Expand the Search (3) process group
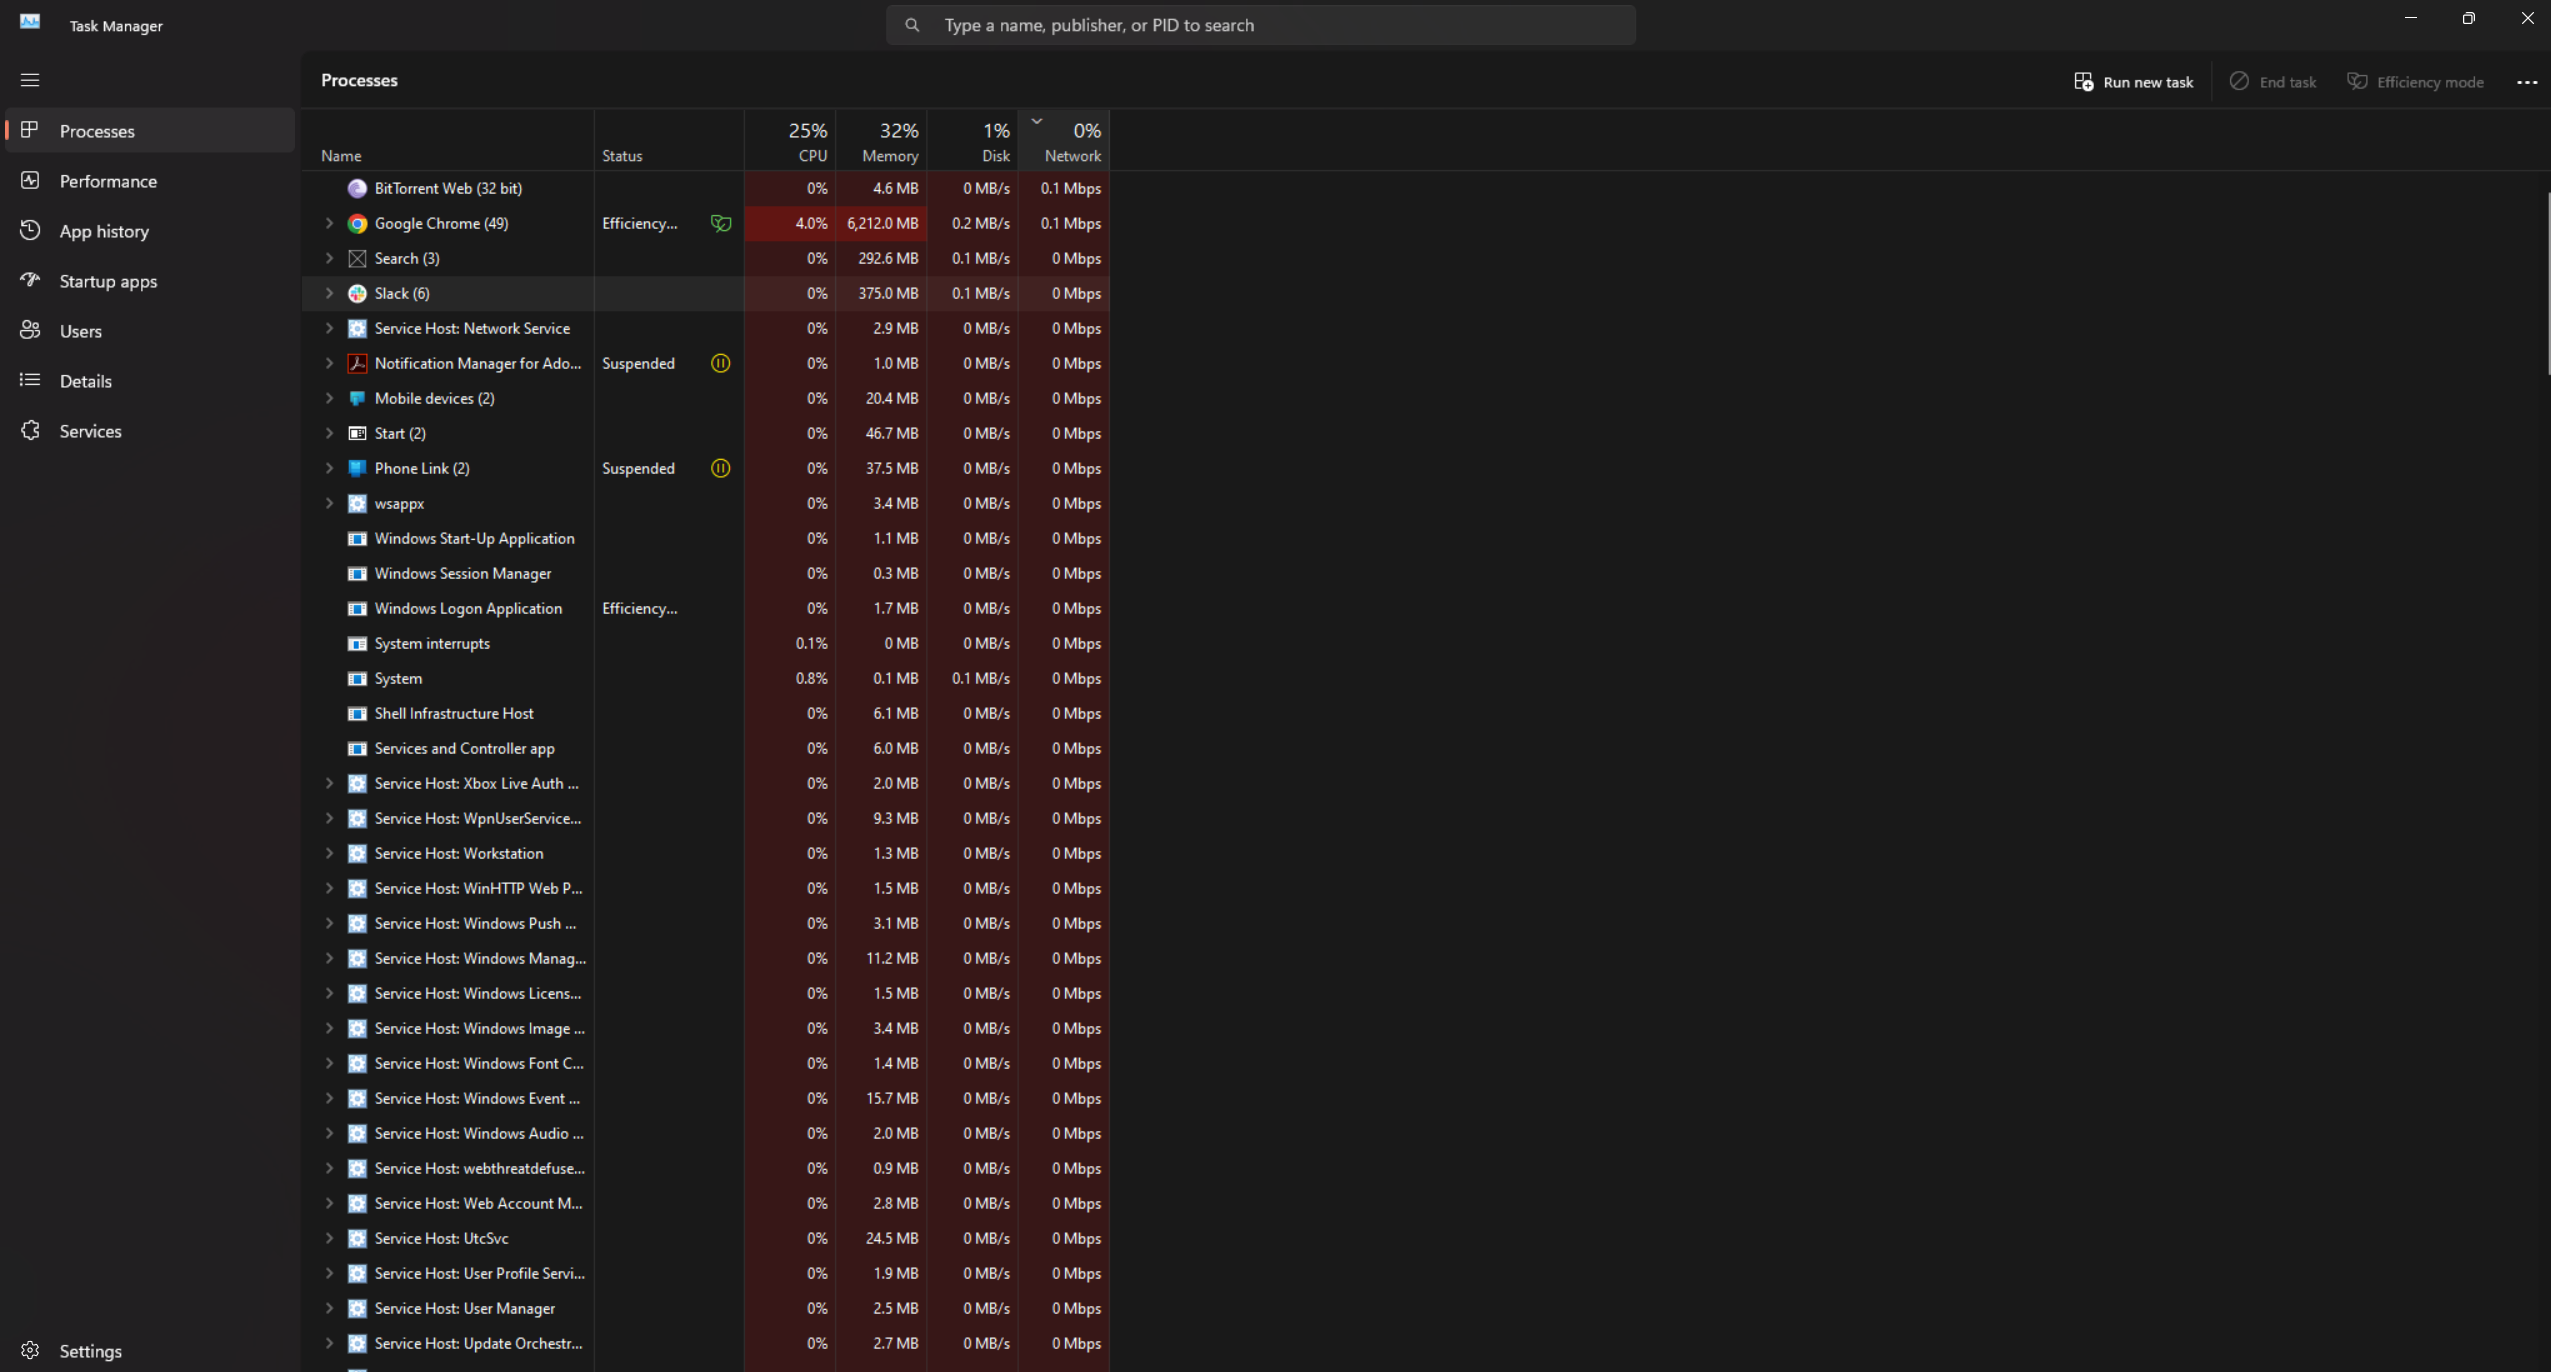Viewport: 2551px width, 1372px height. 329,258
